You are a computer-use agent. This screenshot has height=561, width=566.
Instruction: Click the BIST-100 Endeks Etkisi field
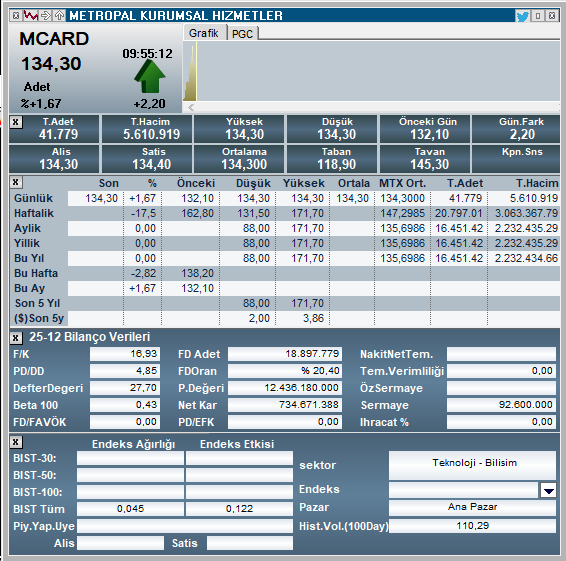[239, 492]
